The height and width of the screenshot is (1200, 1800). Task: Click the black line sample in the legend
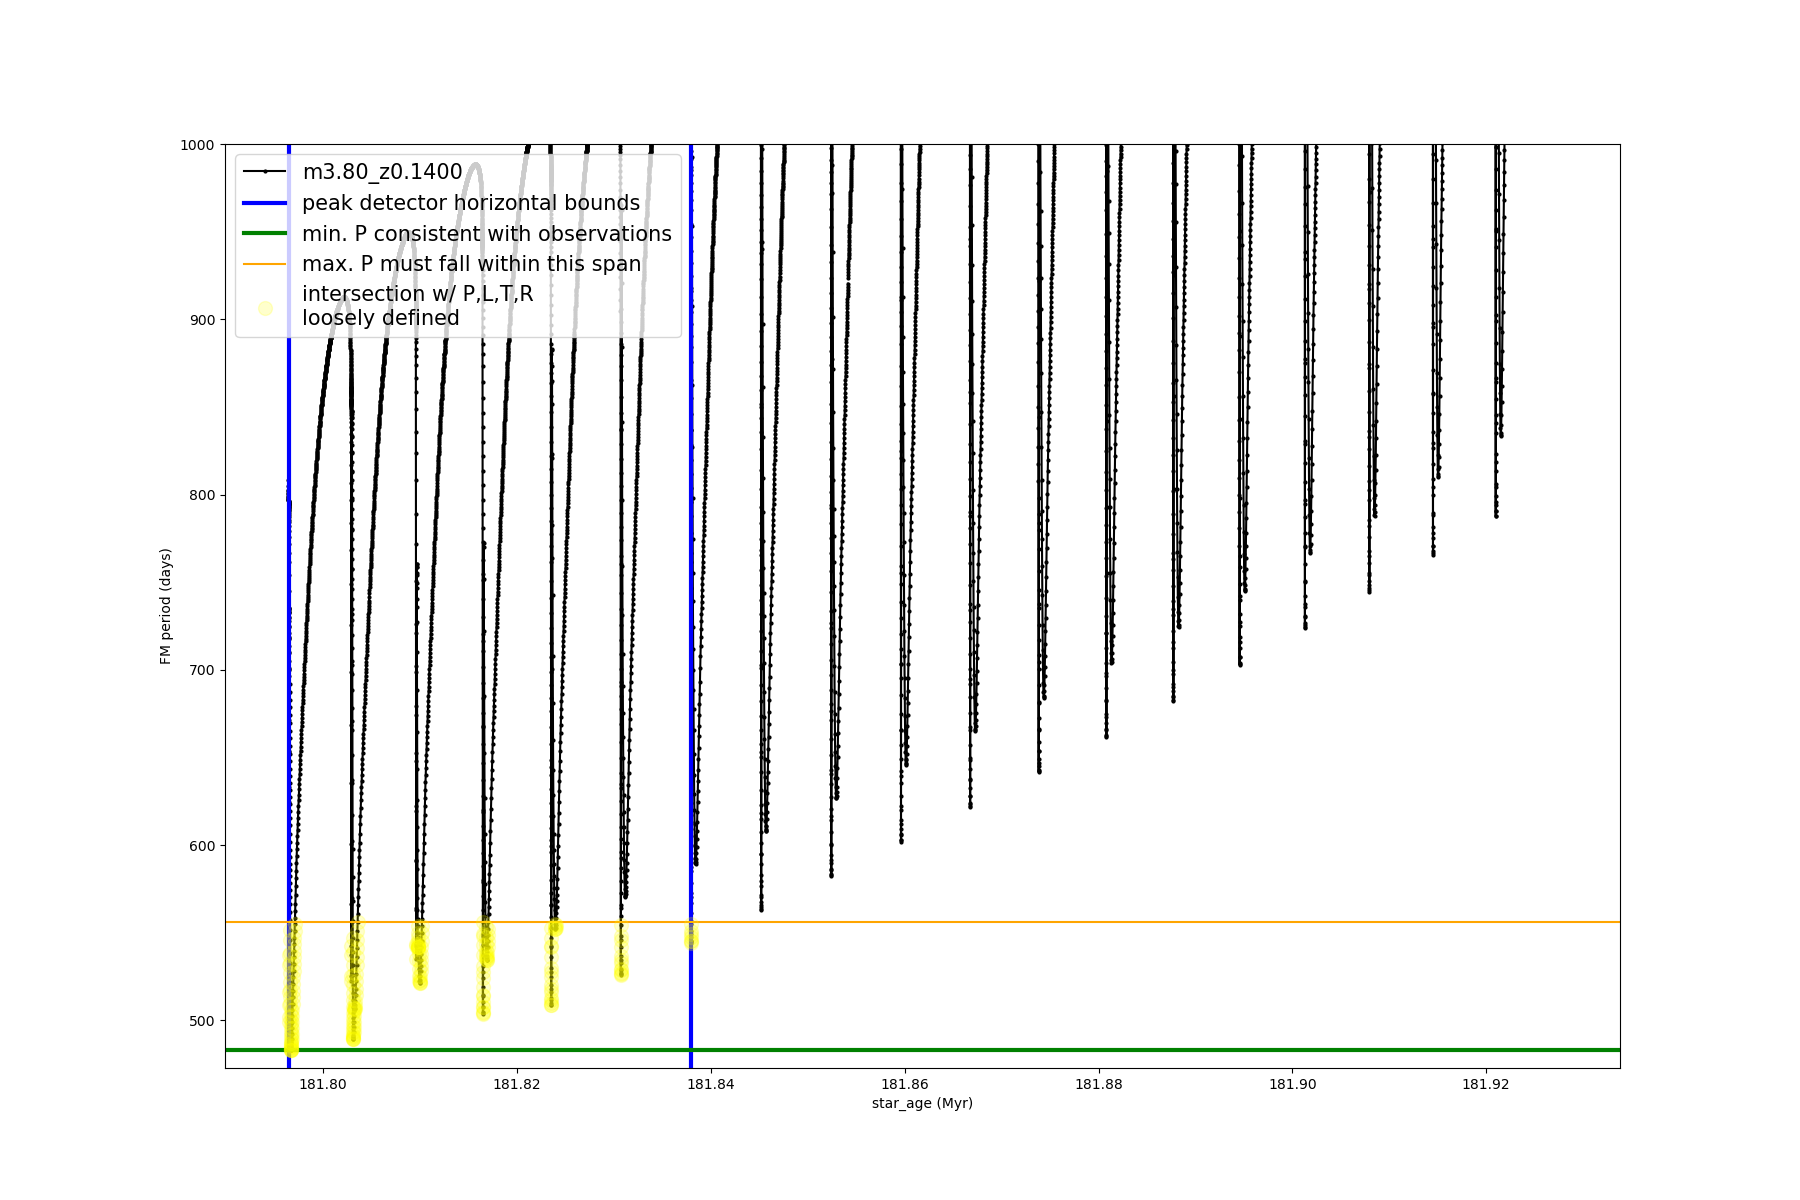(265, 172)
